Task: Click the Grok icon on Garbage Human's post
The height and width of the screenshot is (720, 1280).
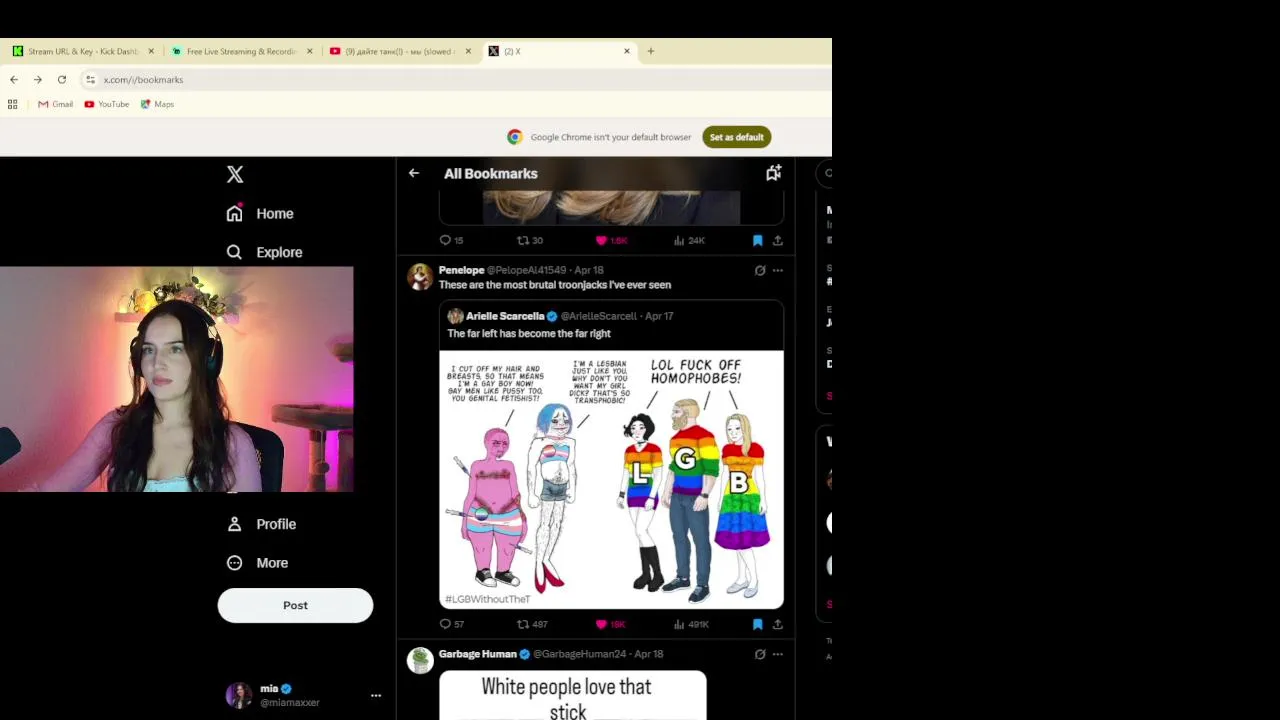Action: (760, 654)
